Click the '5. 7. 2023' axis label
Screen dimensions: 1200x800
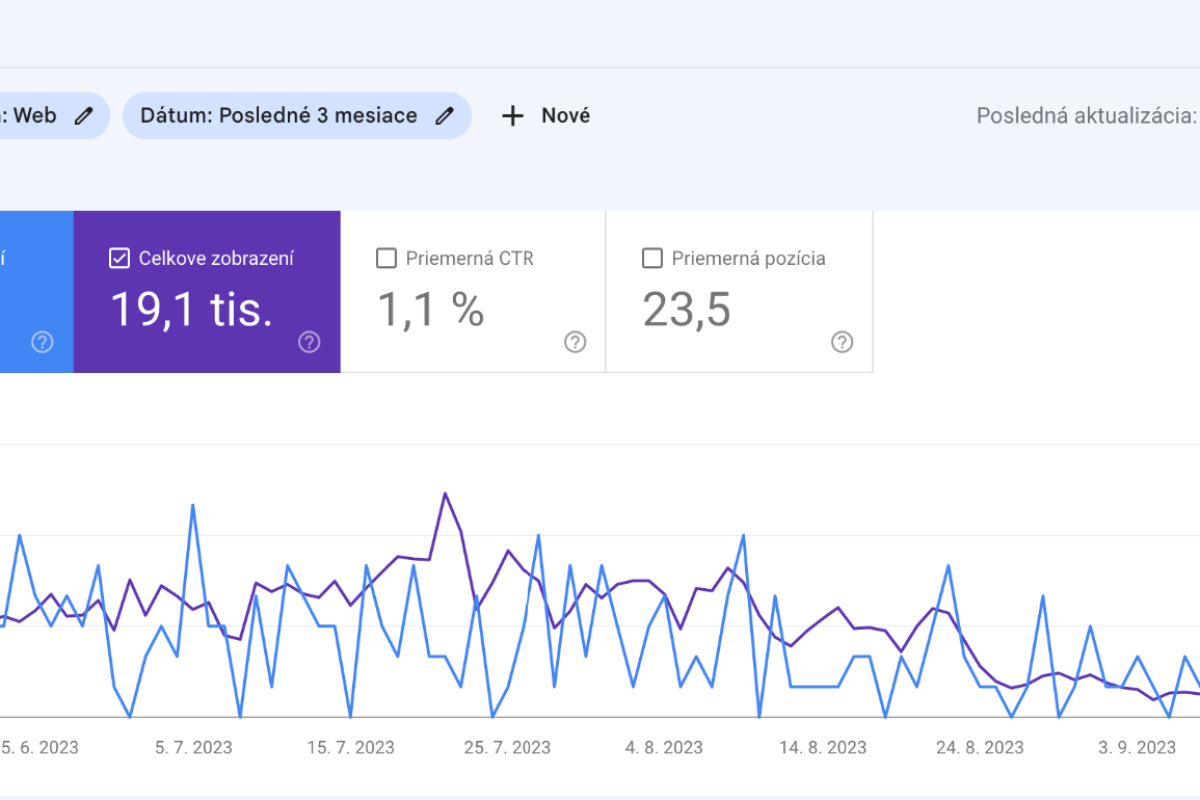pos(192,747)
